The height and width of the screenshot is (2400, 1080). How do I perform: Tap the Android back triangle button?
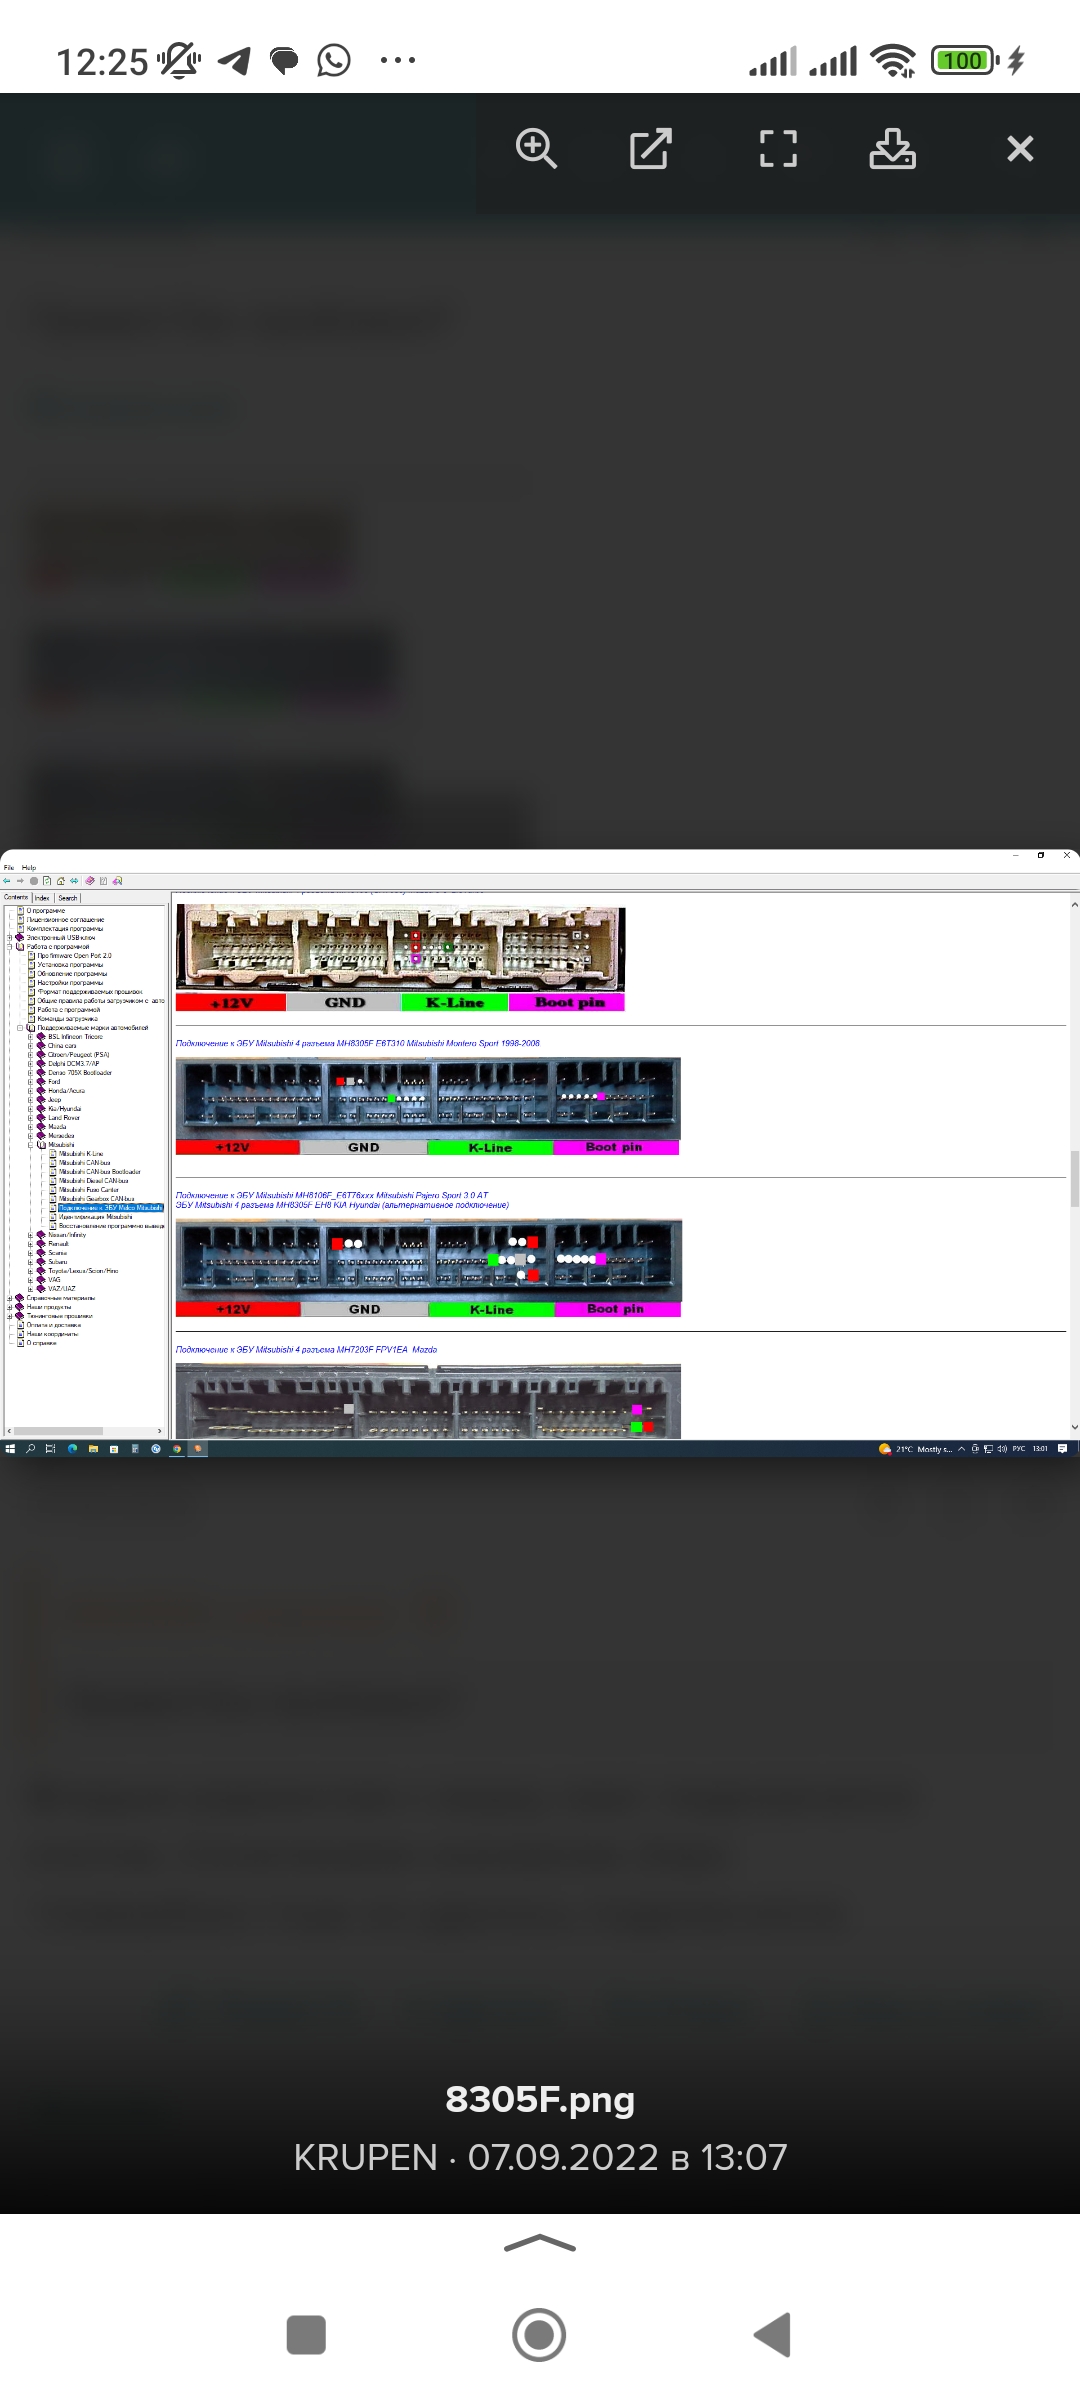tap(772, 2335)
